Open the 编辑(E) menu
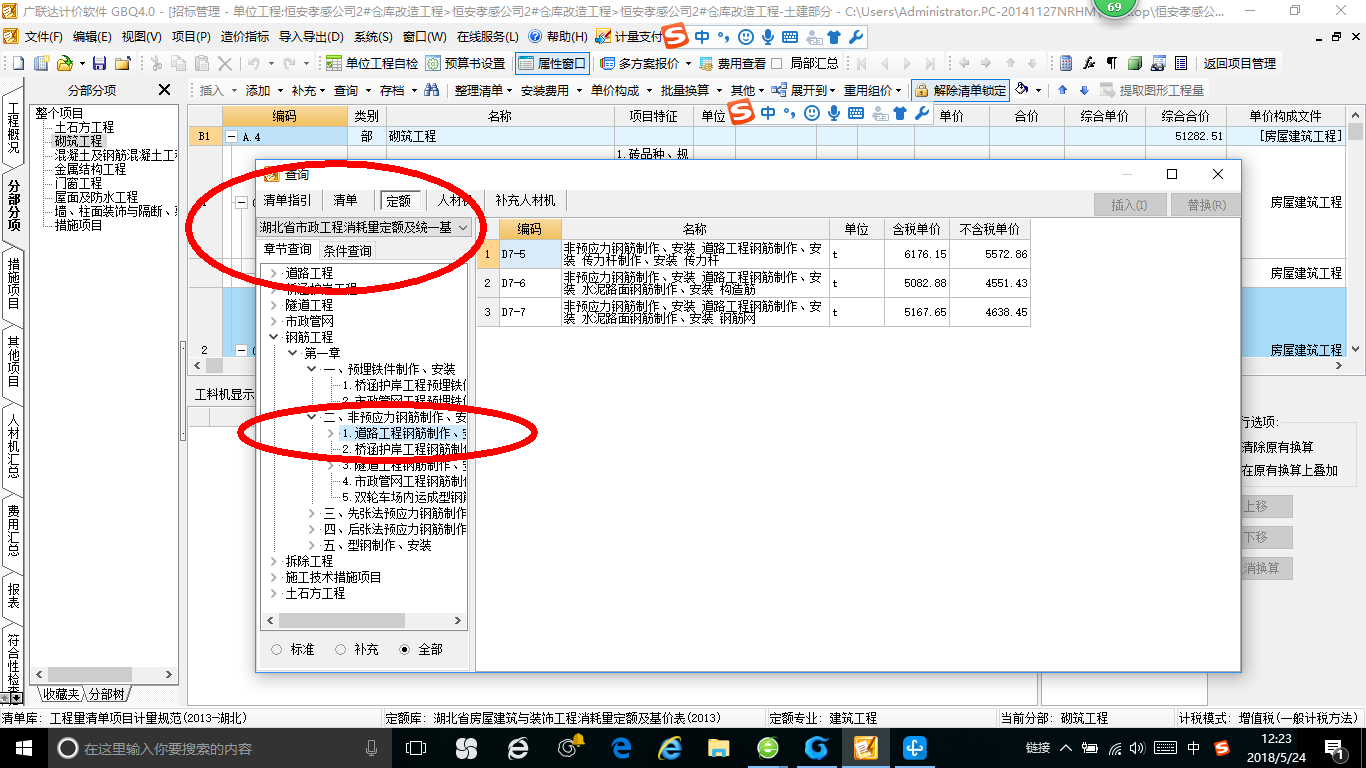 (92, 37)
